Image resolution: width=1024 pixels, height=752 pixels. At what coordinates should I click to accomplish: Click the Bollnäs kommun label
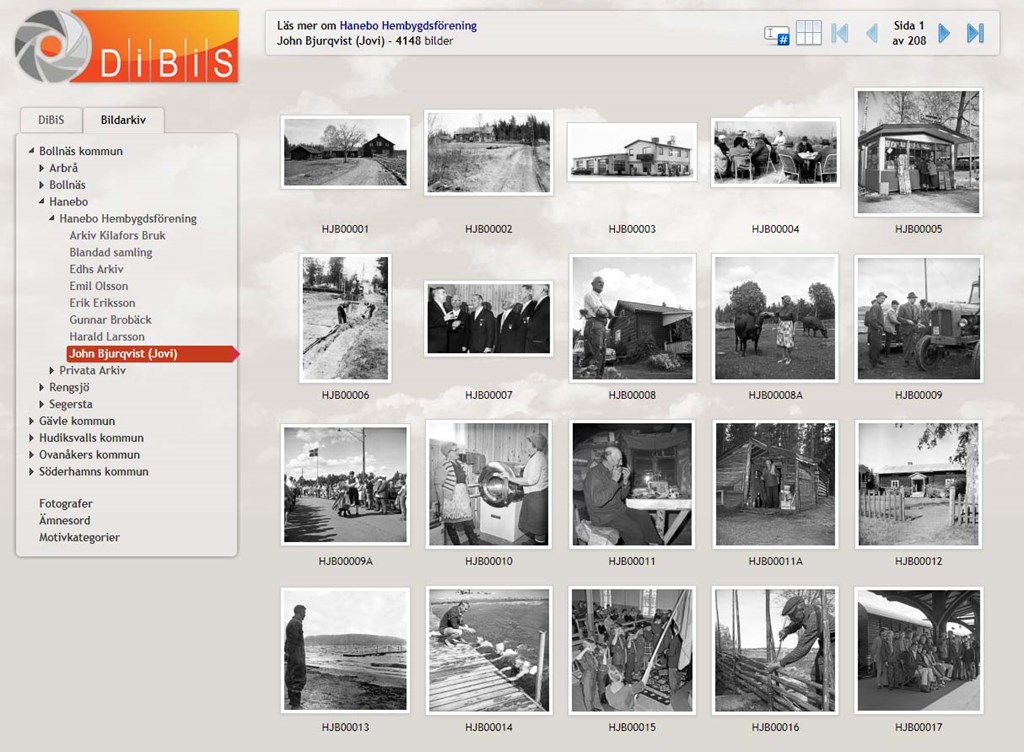point(81,151)
